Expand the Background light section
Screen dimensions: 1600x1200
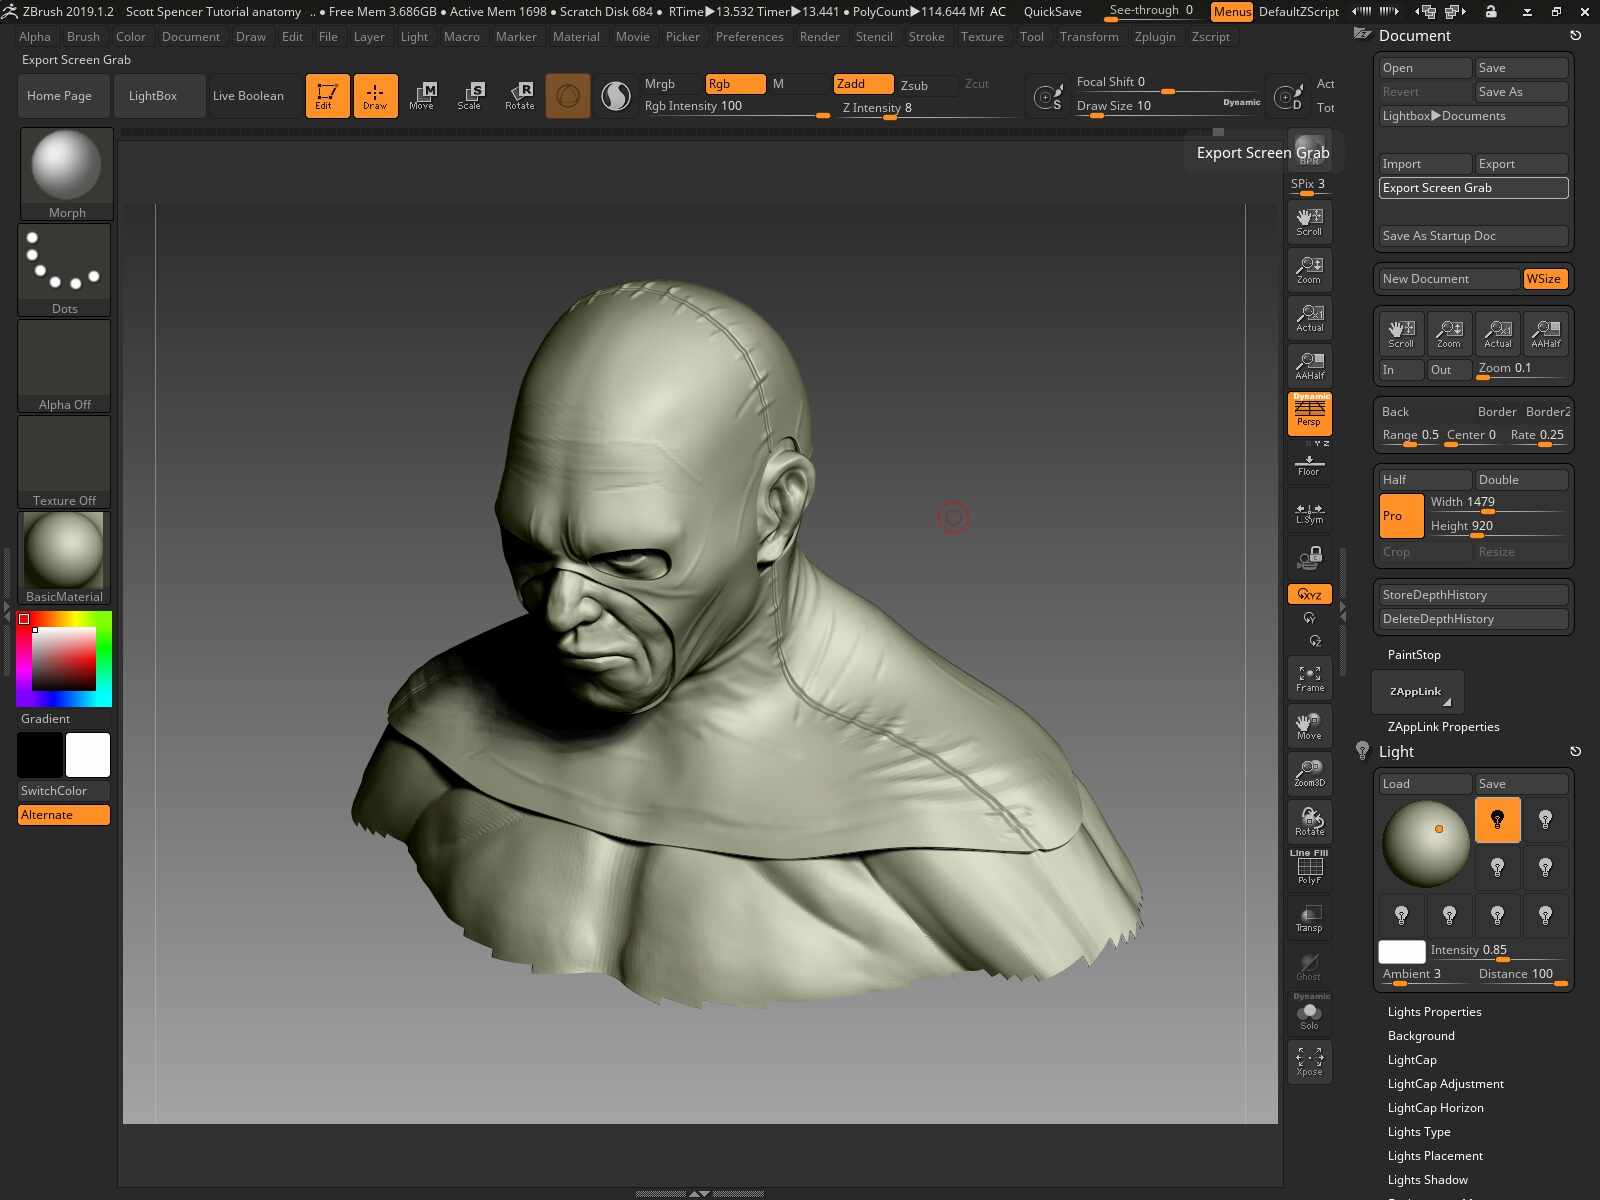1421,1036
